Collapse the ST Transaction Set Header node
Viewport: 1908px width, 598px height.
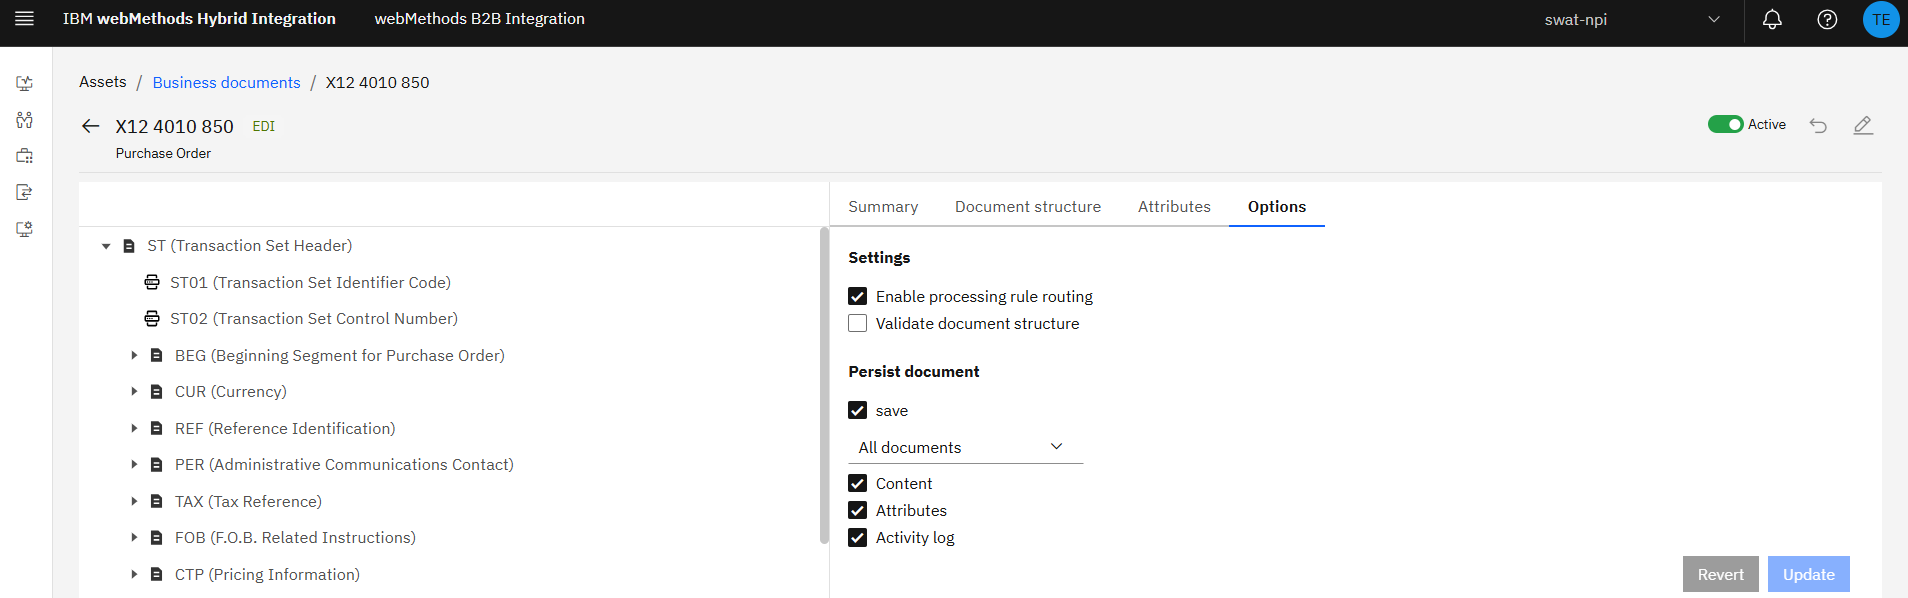tap(106, 246)
